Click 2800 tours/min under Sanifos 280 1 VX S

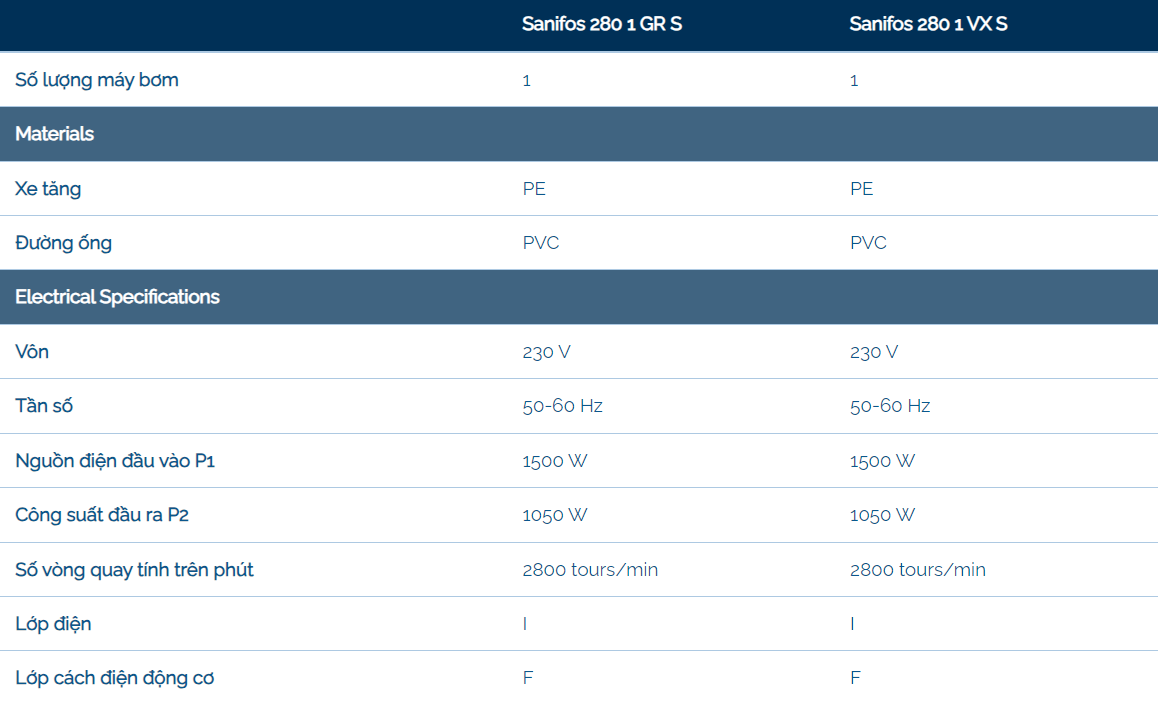pyautogui.click(x=918, y=570)
